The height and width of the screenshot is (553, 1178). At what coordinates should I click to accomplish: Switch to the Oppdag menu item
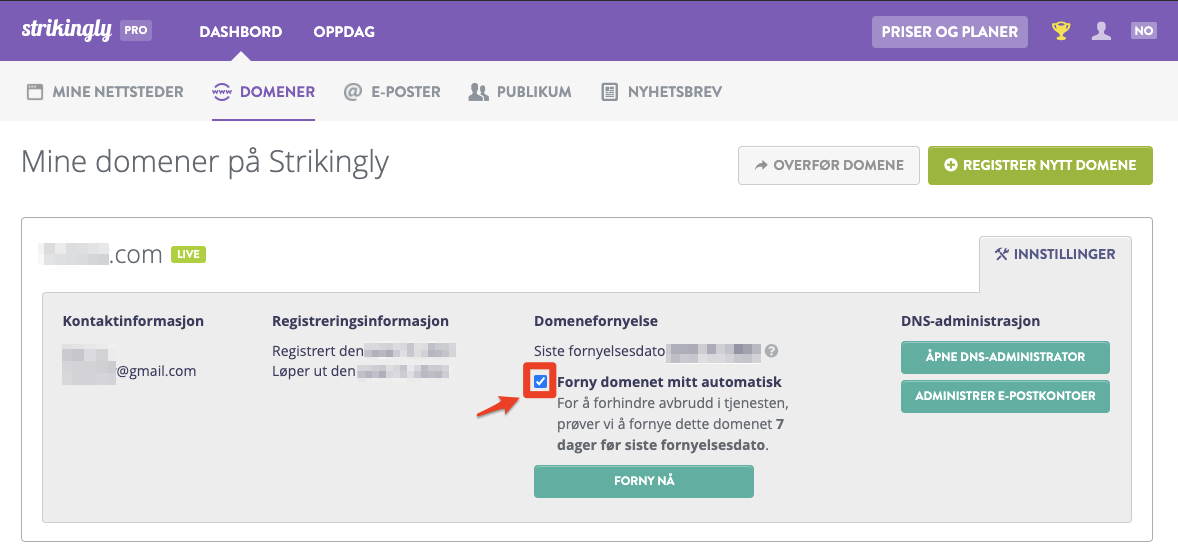click(x=344, y=32)
